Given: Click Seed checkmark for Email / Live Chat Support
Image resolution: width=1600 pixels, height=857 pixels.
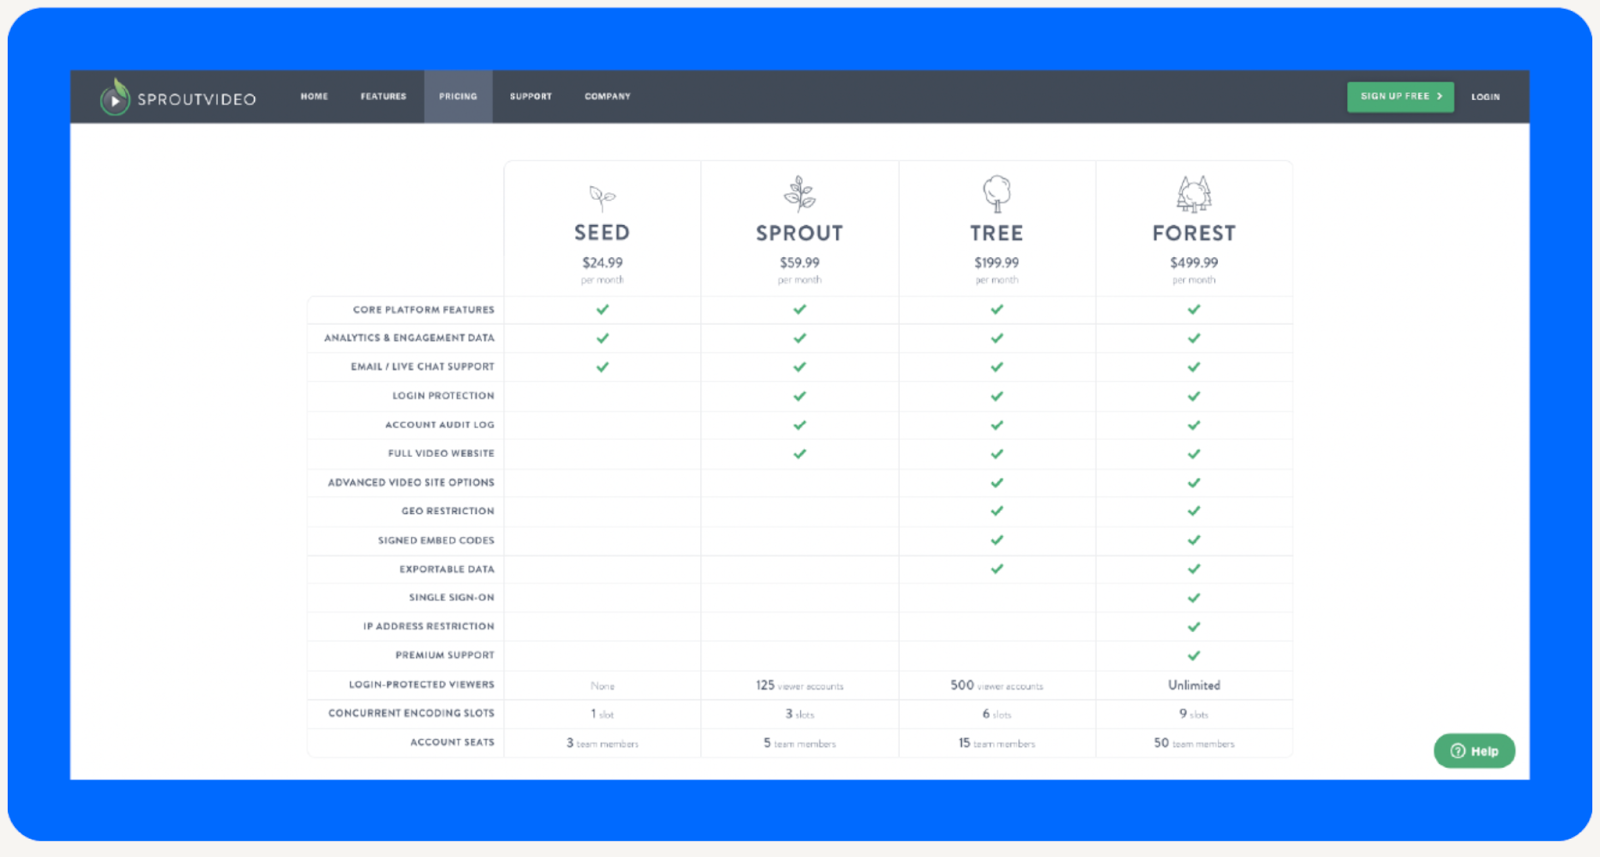Looking at the screenshot, I should (602, 367).
